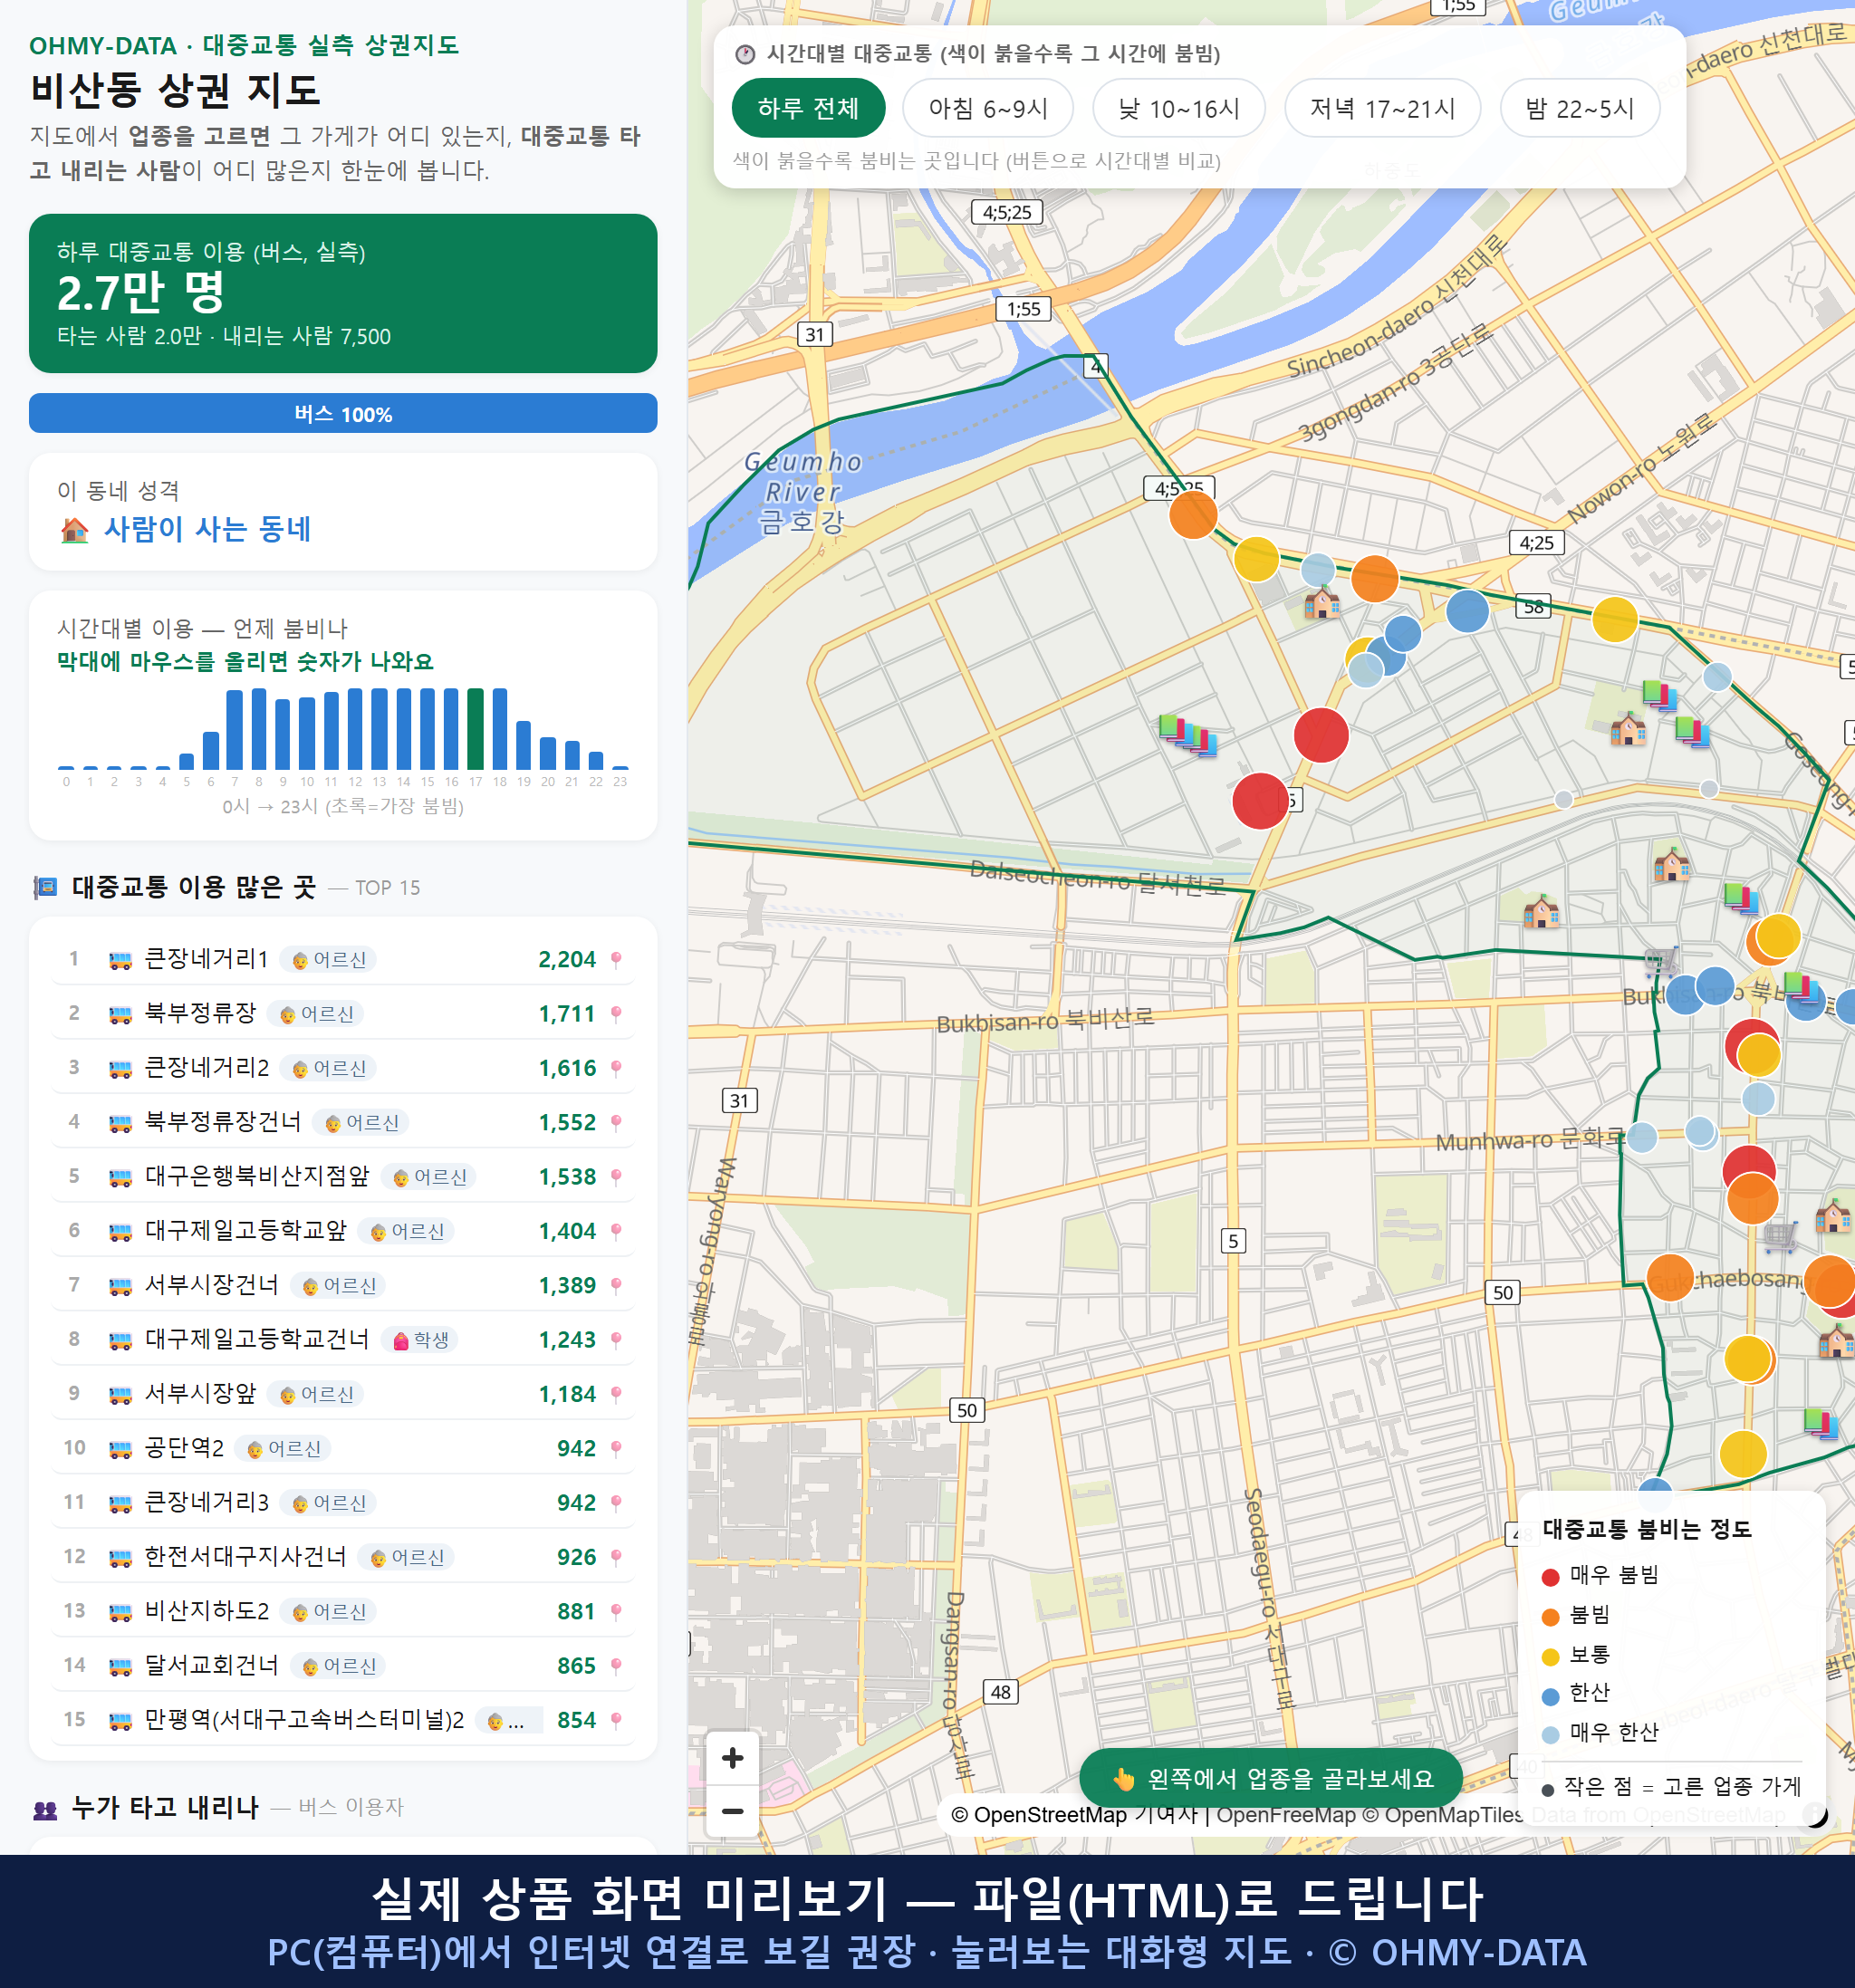The height and width of the screenshot is (1988, 1855).
Task: Select the 밤 22~5시 time filter
Action: pos(1580,108)
